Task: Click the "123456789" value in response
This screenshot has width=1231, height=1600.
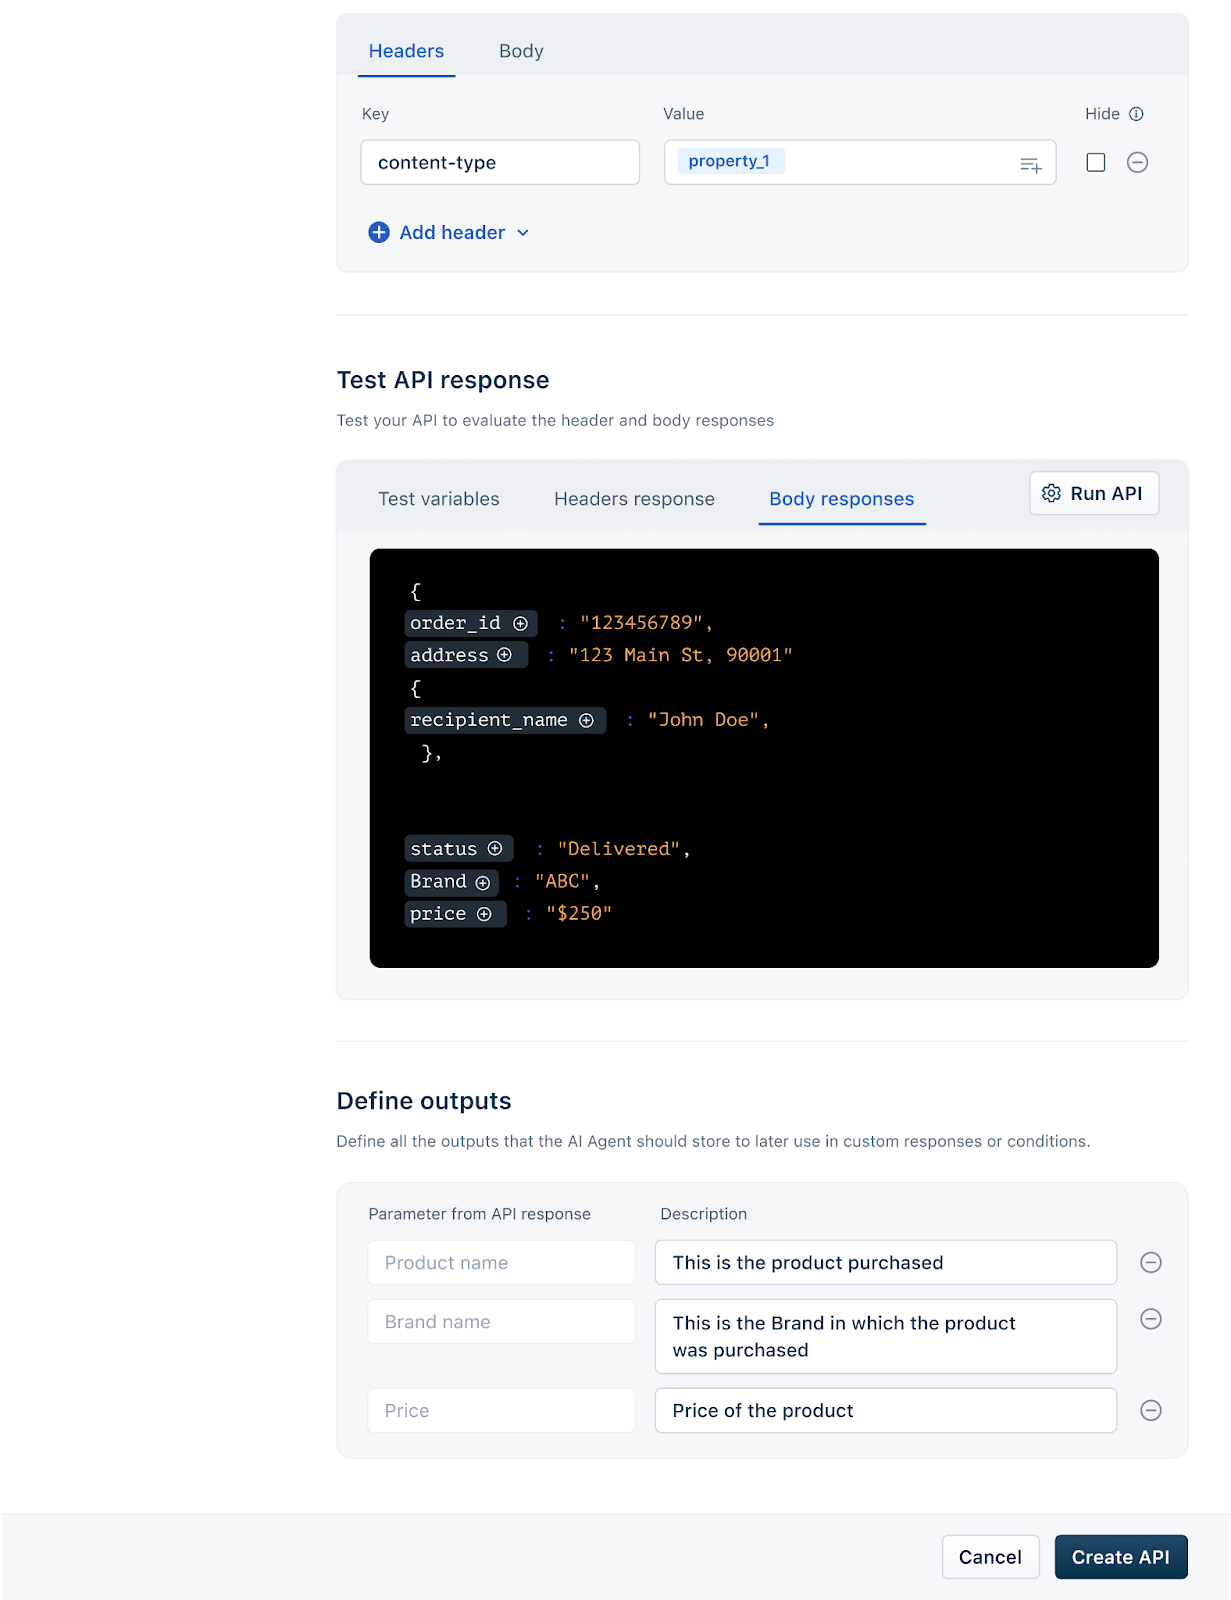Action: (641, 623)
